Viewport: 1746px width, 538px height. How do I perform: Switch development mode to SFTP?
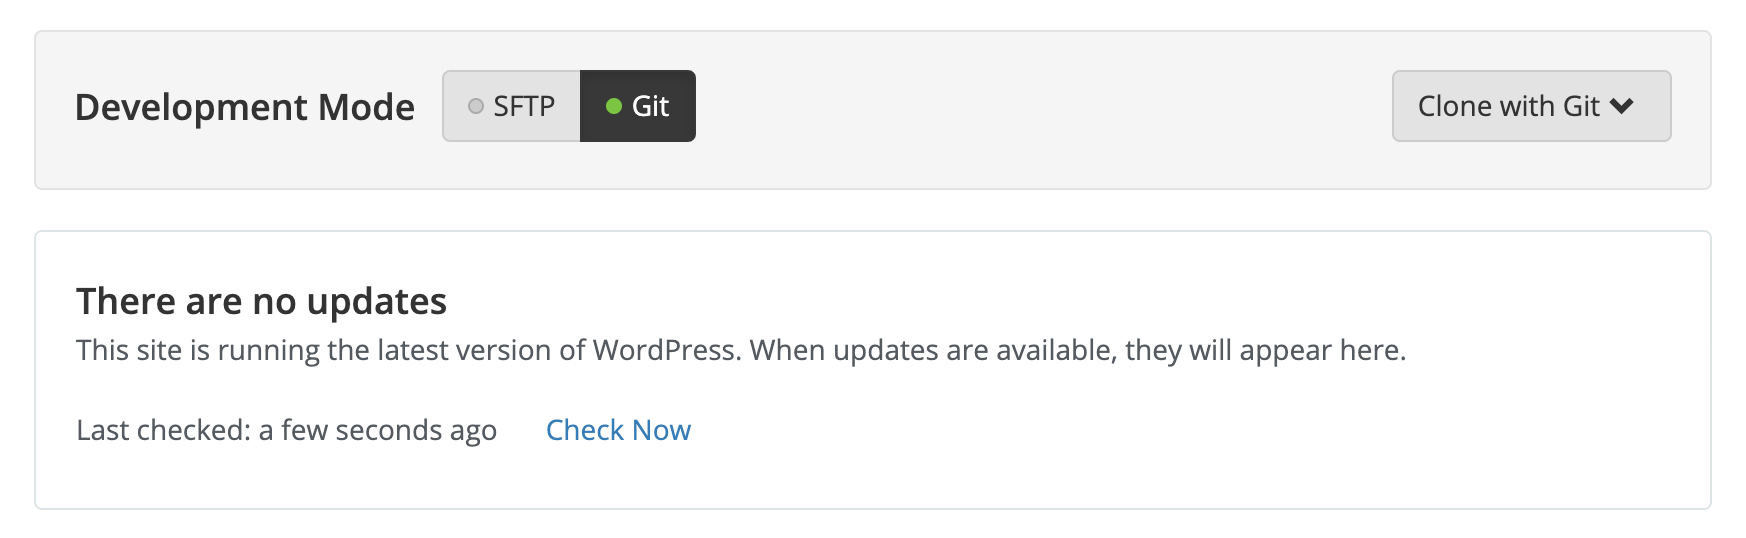(511, 106)
